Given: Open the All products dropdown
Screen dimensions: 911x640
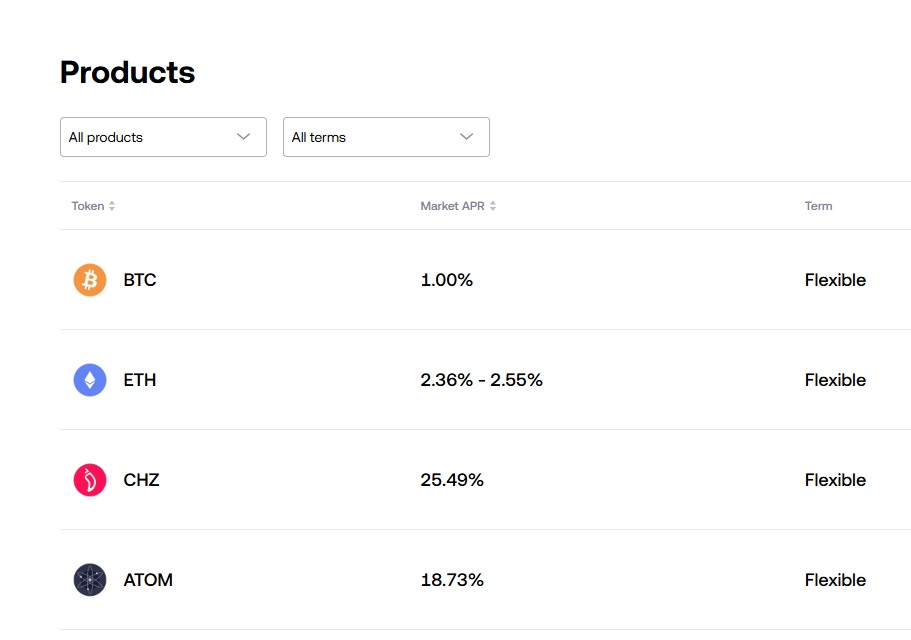Looking at the screenshot, I should 163,137.
